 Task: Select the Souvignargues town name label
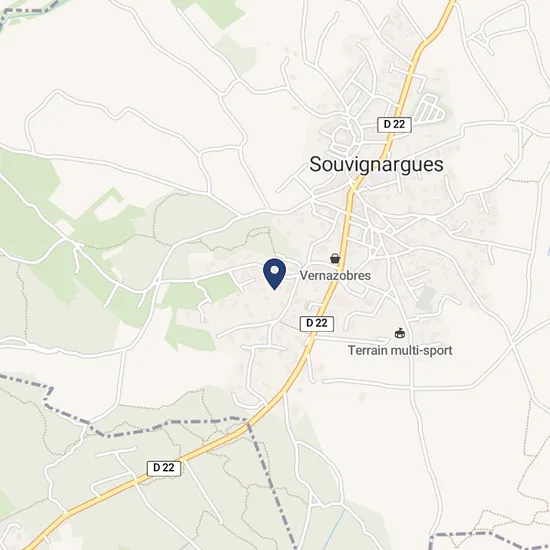376,164
